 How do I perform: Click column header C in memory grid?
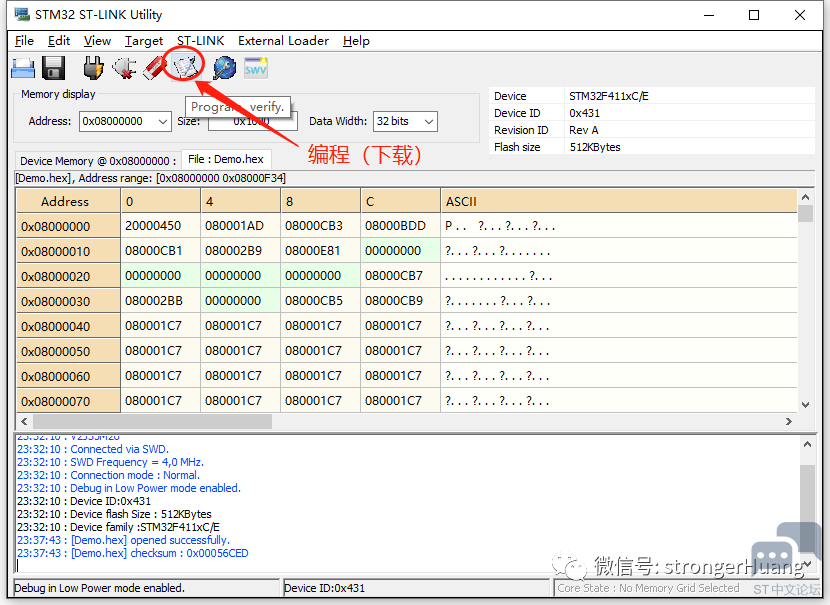click(400, 202)
